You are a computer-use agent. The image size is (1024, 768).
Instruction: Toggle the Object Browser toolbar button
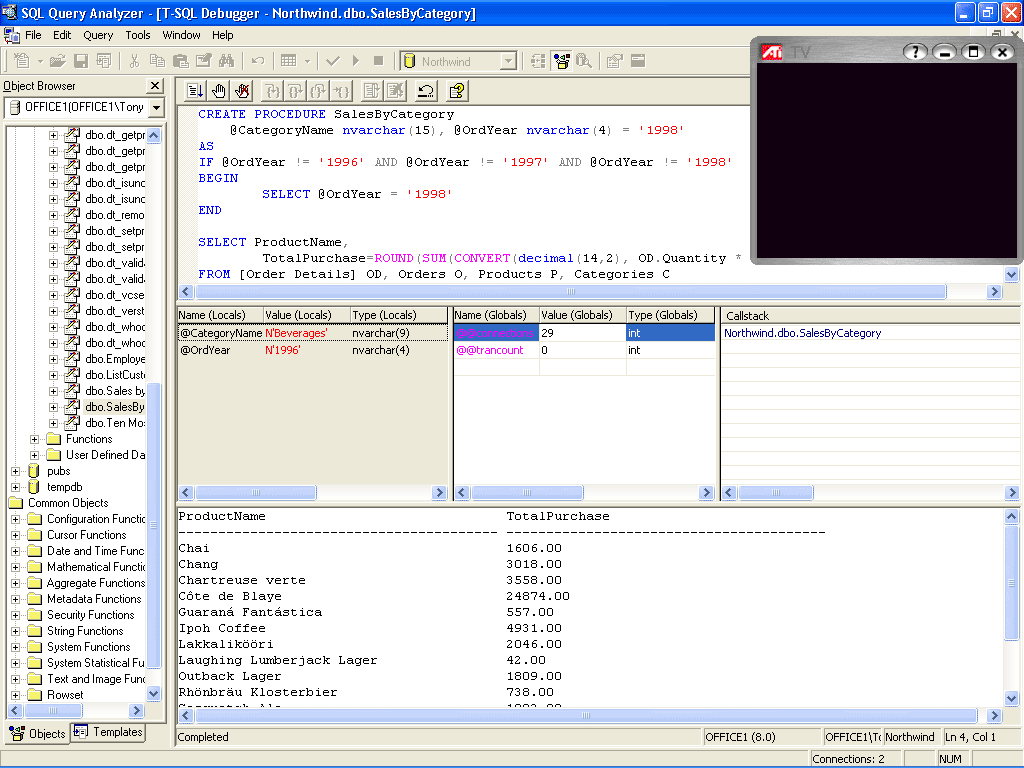tap(562, 61)
